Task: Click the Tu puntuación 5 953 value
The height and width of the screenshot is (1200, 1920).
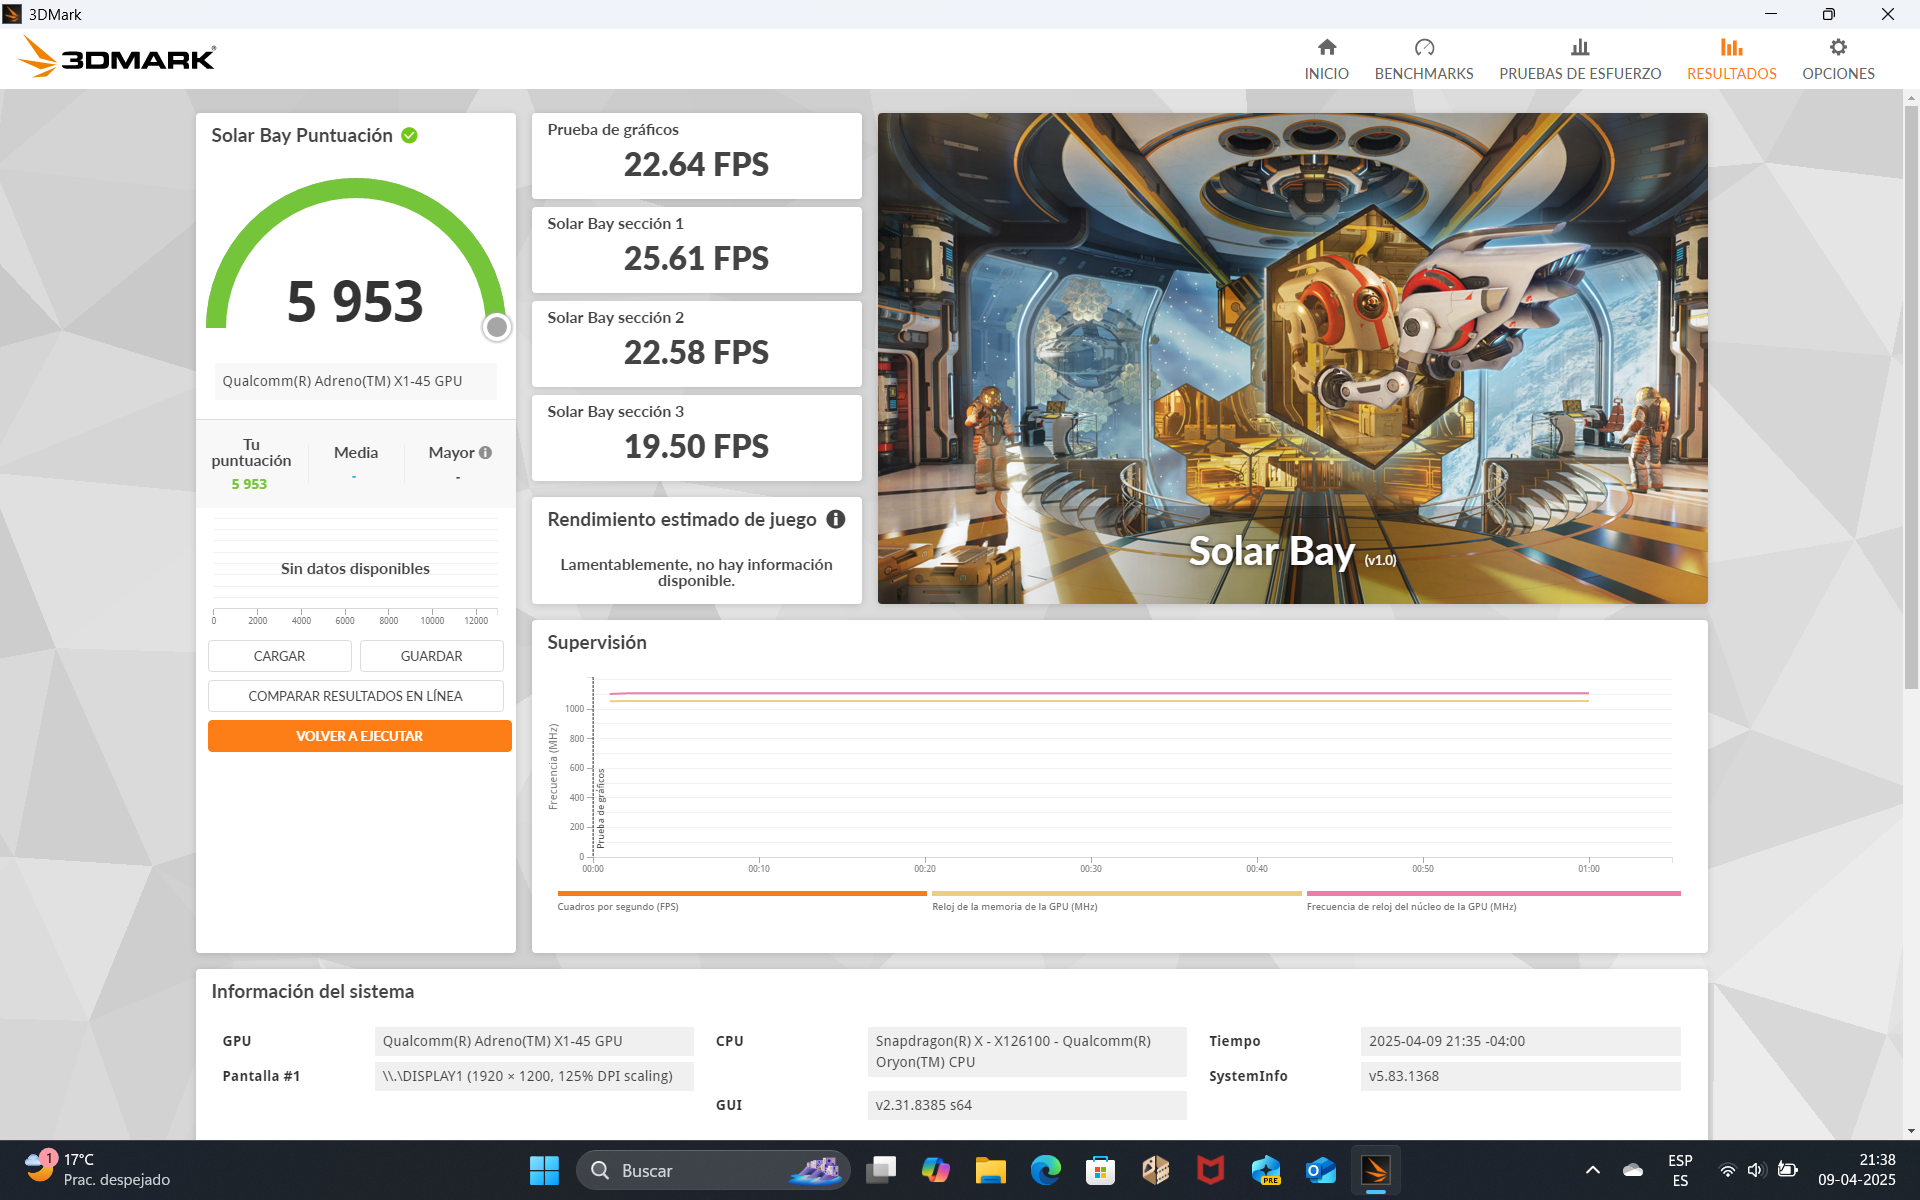Action: point(249,484)
